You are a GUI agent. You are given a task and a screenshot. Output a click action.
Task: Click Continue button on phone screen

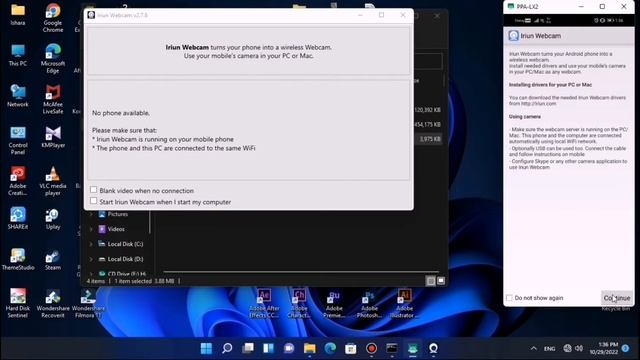click(x=617, y=298)
